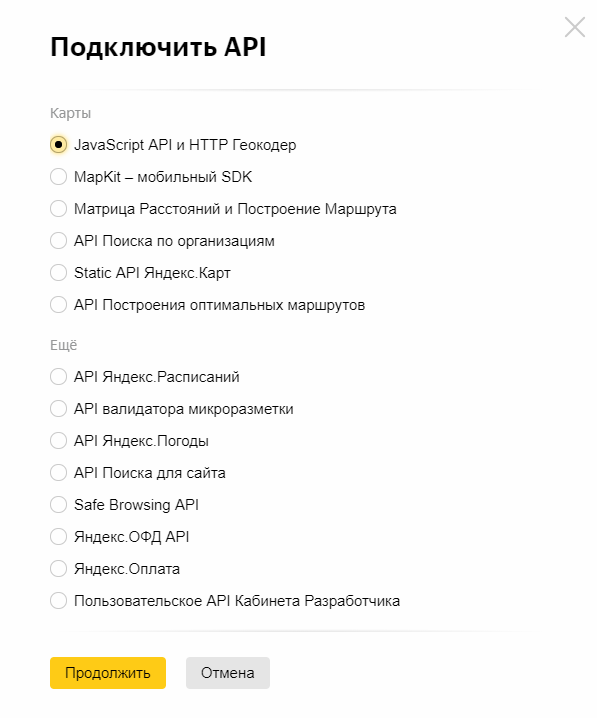This screenshot has height=718, width=597.
Task: Choose API Яндекс.Погоды option
Action: tap(58, 441)
